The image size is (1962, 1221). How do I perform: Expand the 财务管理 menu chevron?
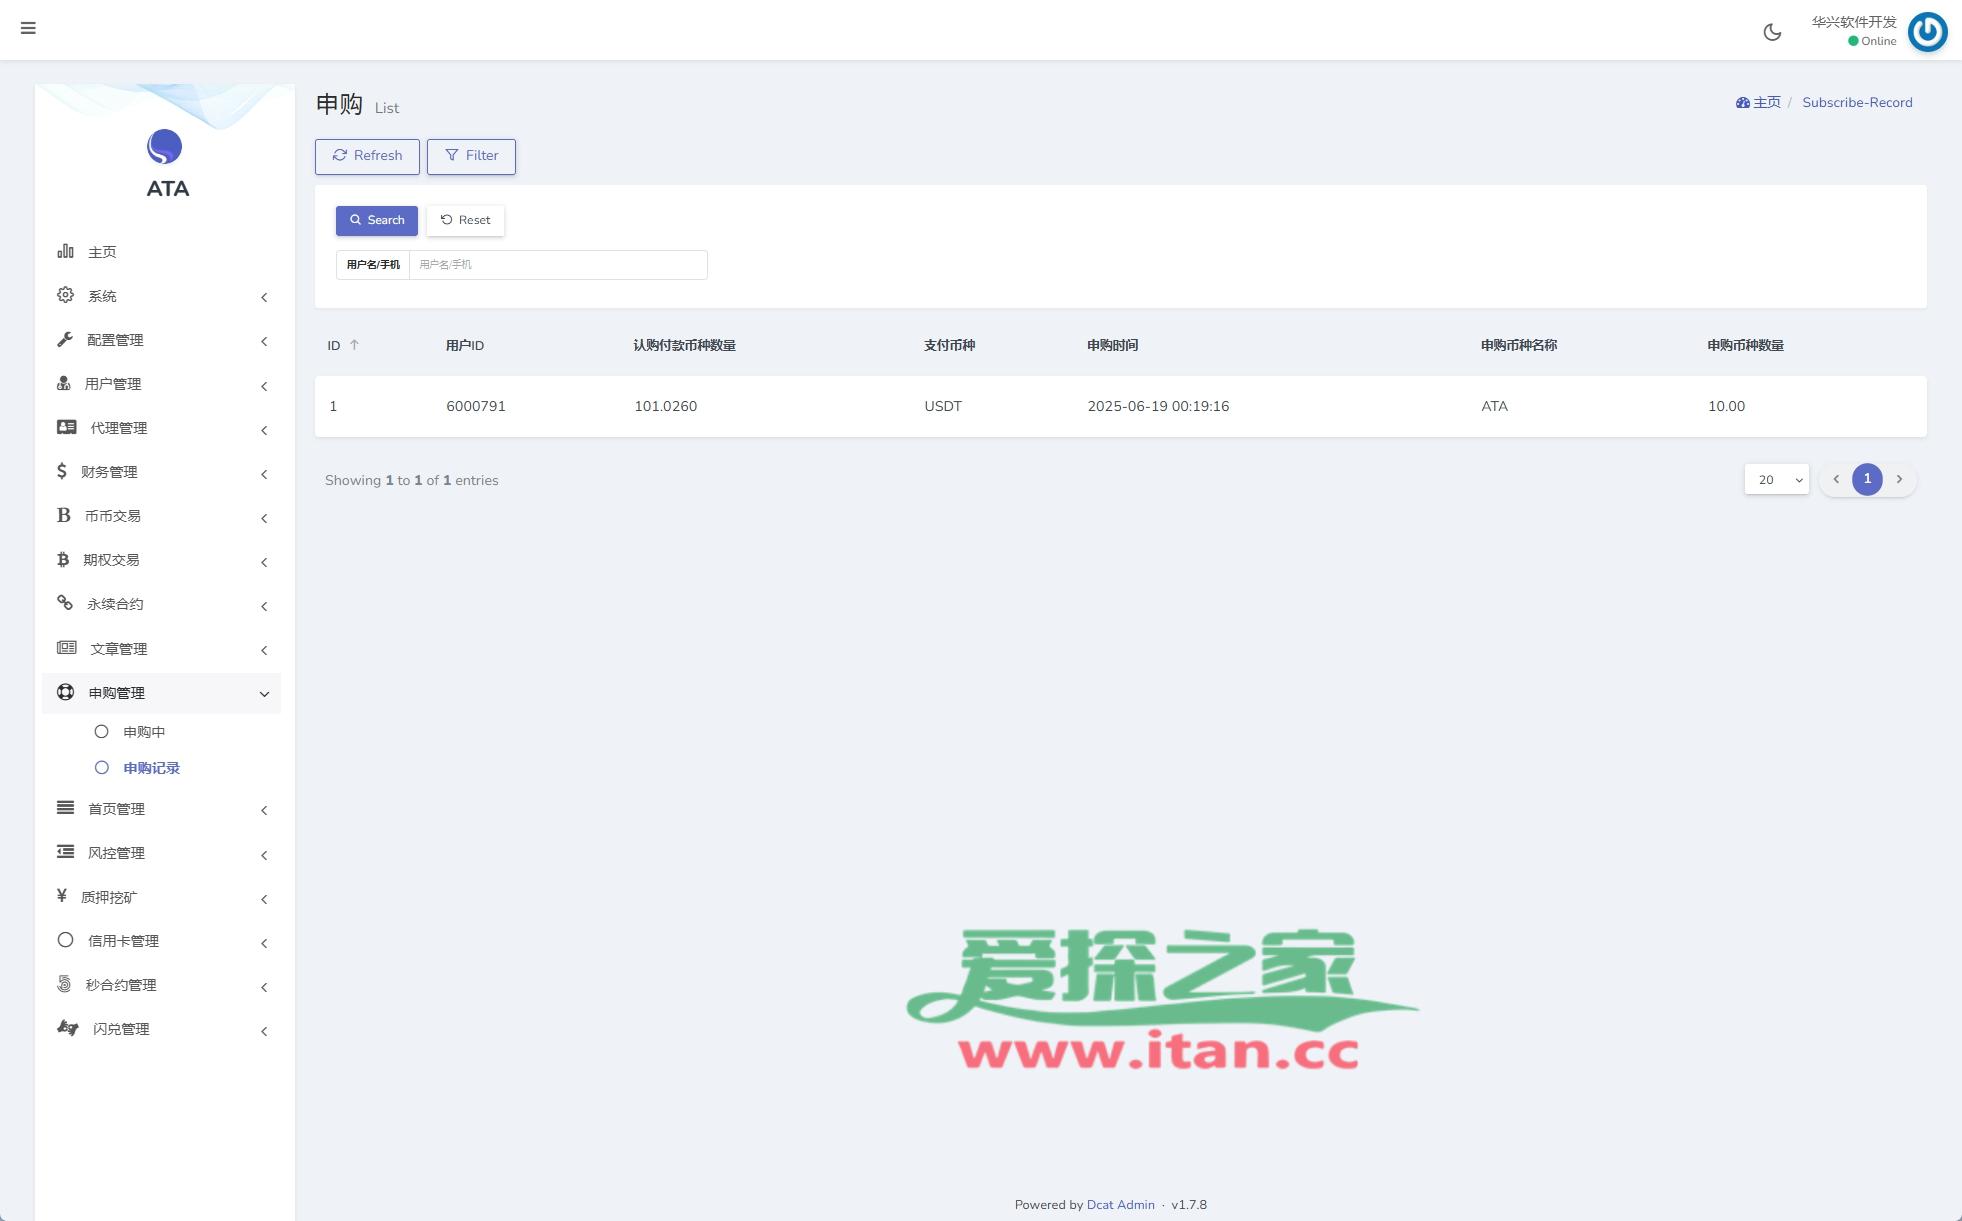[264, 474]
